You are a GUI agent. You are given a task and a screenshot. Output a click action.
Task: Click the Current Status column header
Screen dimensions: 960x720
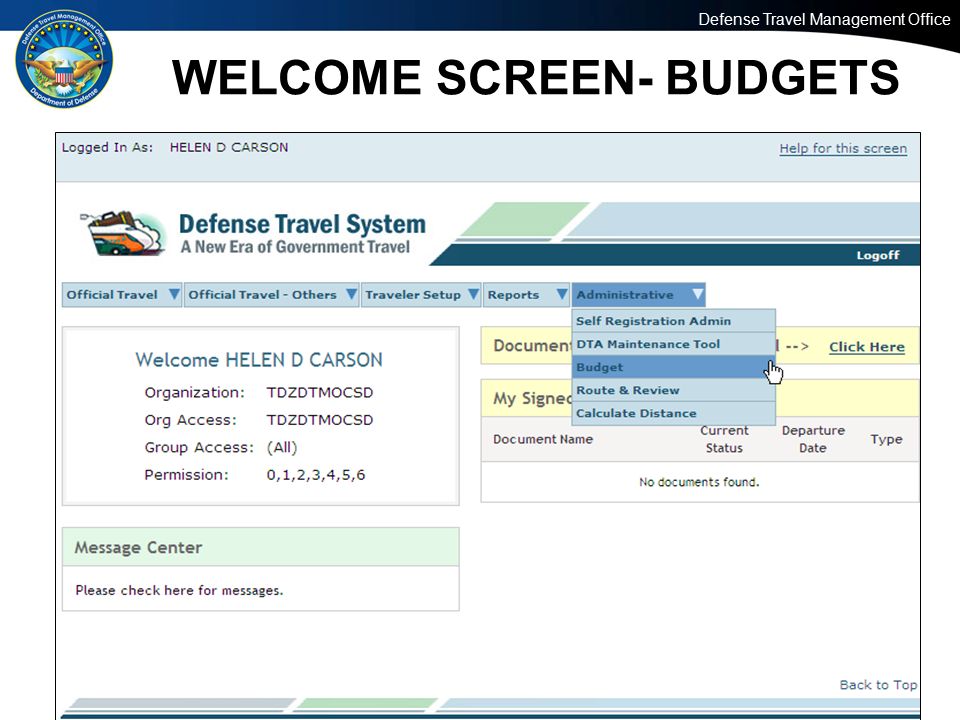(724, 439)
